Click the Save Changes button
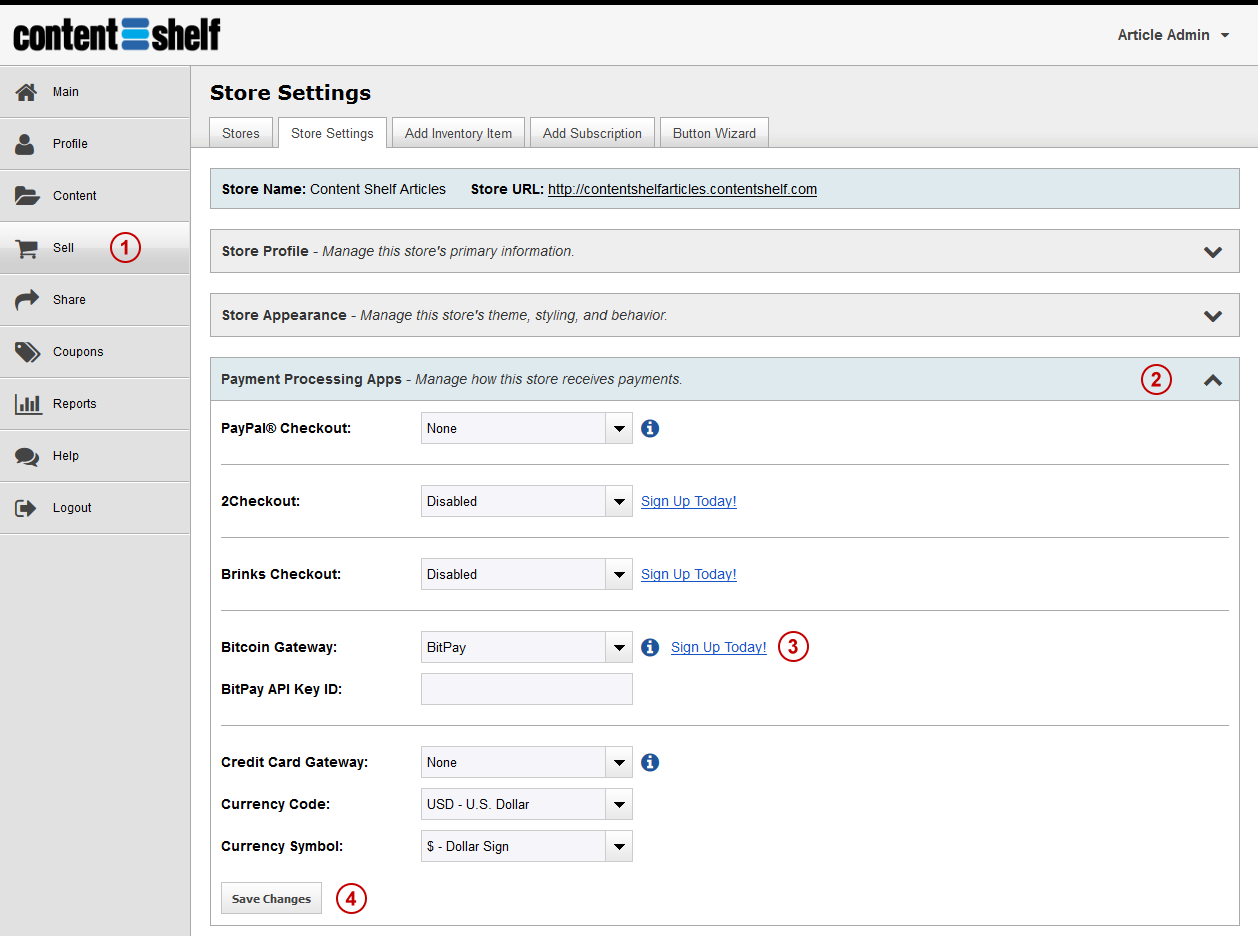Viewport: 1258px width, 936px height. 271,898
